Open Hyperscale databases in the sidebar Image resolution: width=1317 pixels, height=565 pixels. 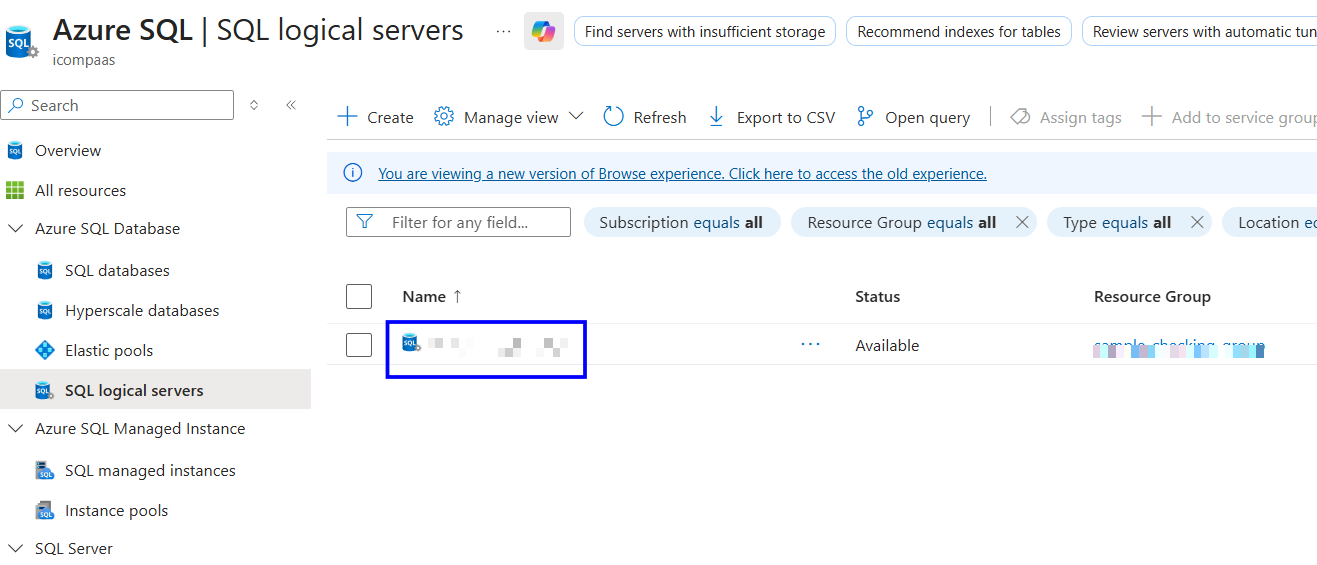(142, 311)
